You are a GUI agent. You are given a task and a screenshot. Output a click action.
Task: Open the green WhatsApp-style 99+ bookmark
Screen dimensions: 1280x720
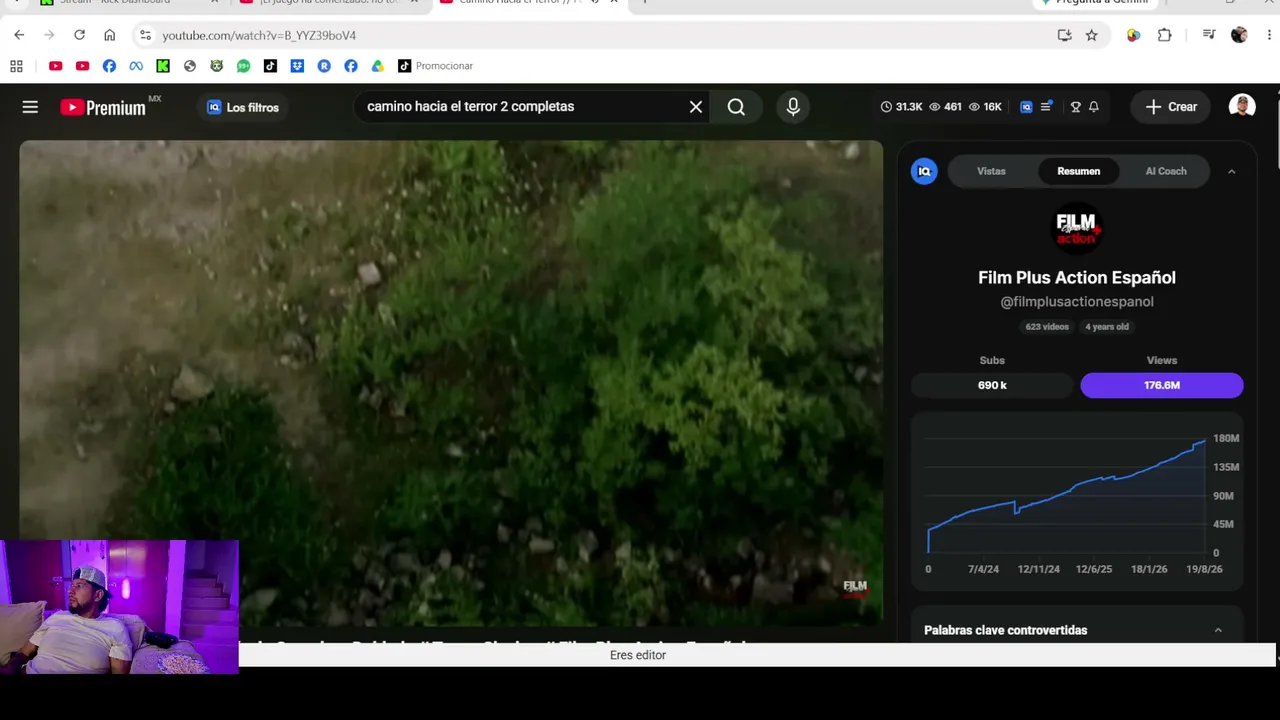coord(243,66)
